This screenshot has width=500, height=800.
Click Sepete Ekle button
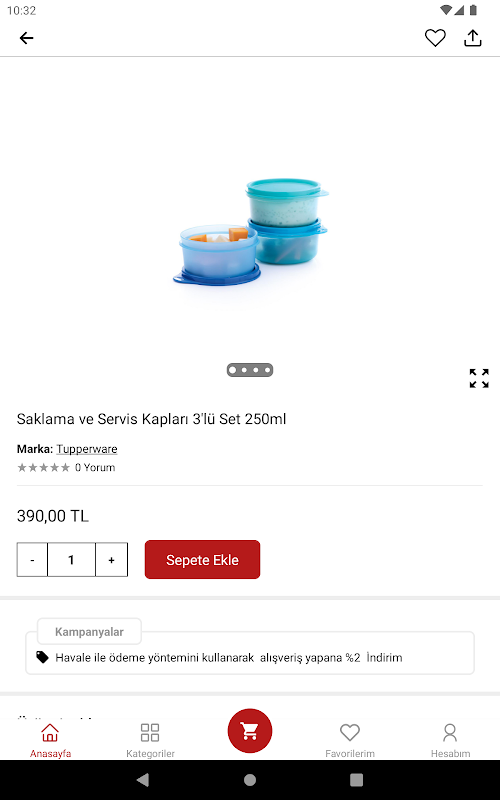[x=203, y=560]
